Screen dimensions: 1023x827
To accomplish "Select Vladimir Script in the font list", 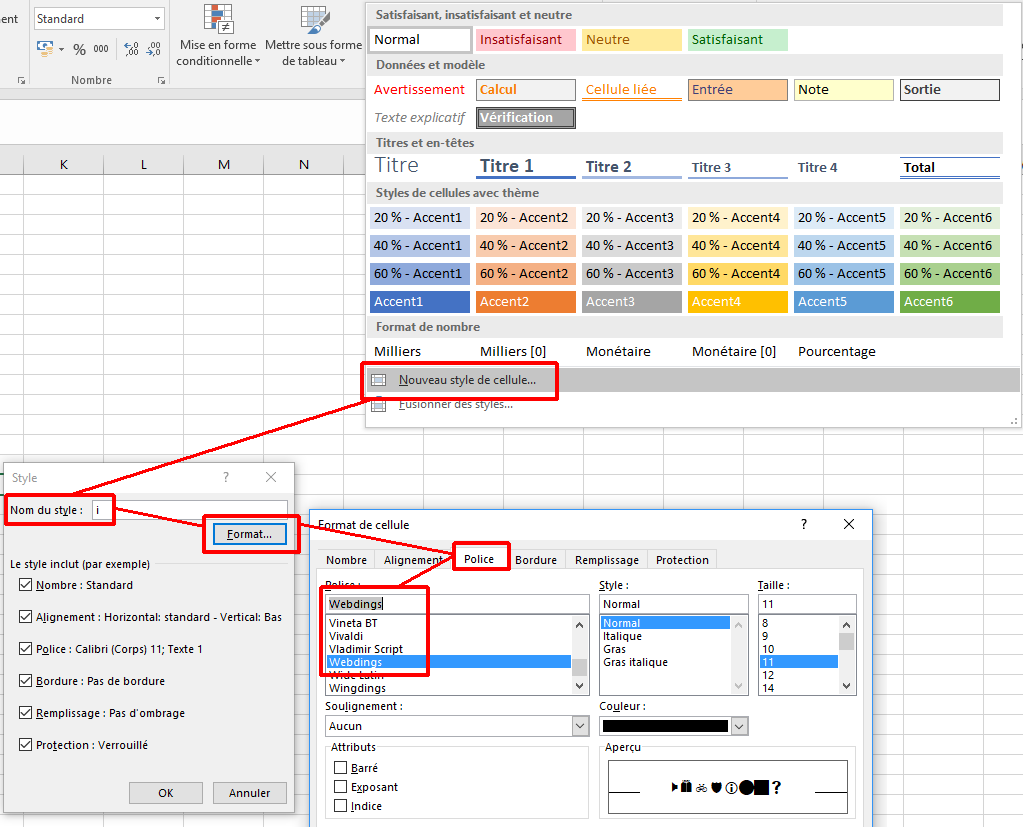I will 449,649.
